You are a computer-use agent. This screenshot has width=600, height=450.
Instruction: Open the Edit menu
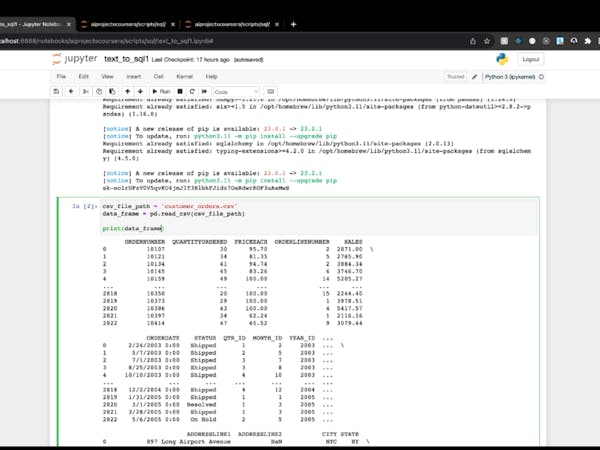[83, 77]
